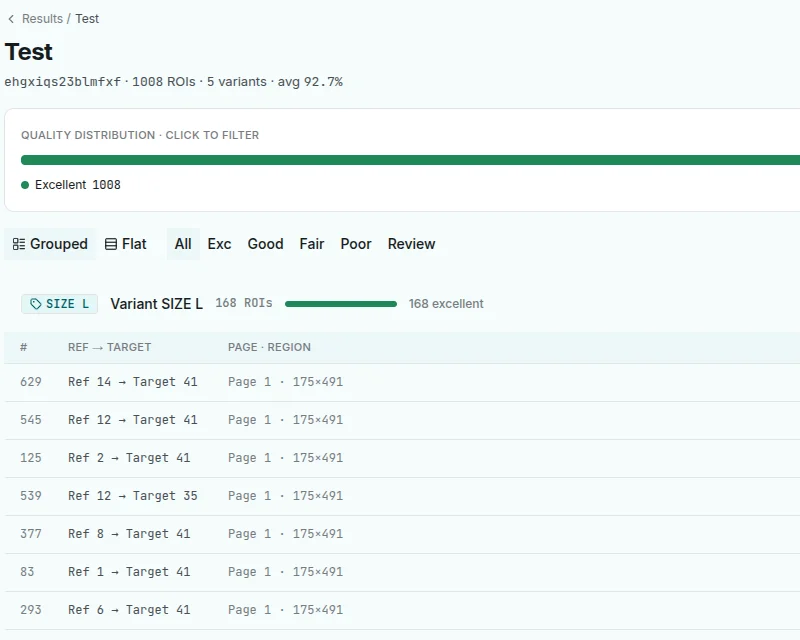Screen dimensions: 800x640
Task: Switch to Grouped view
Action: coord(50,244)
